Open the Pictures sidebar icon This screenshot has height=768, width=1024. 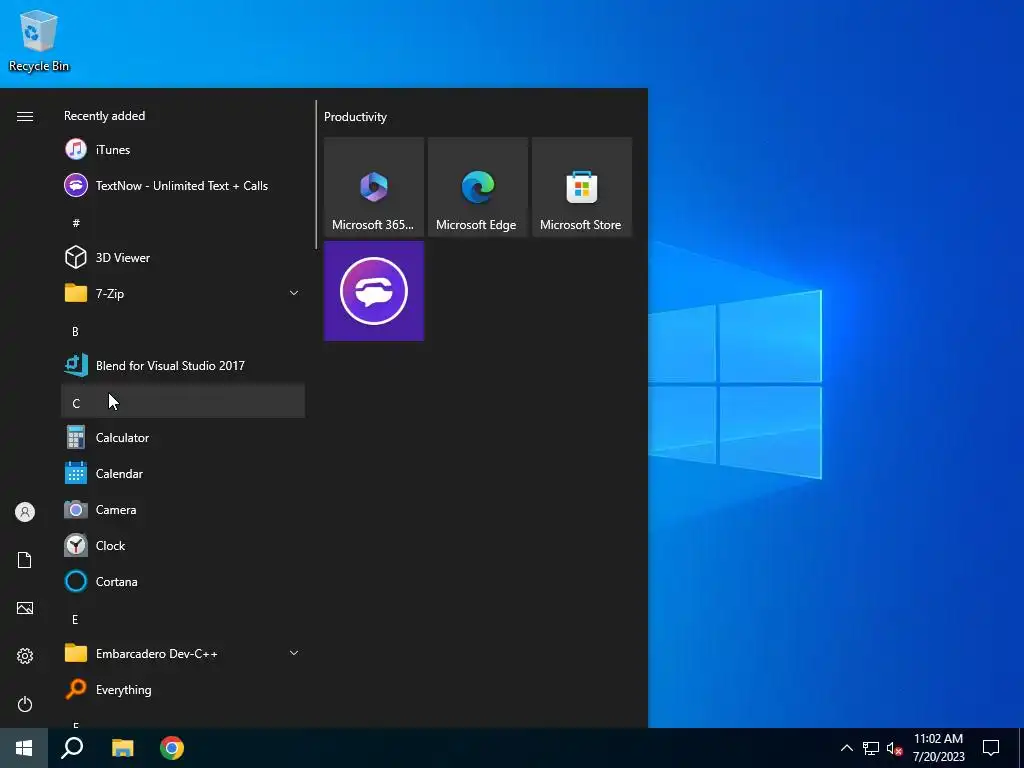[25, 608]
